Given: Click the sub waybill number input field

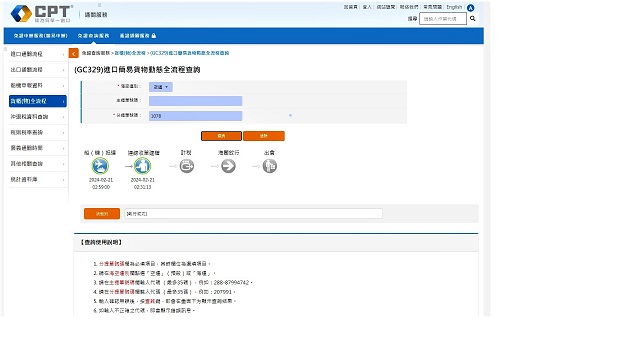Looking at the screenshot, I should tap(196, 116).
